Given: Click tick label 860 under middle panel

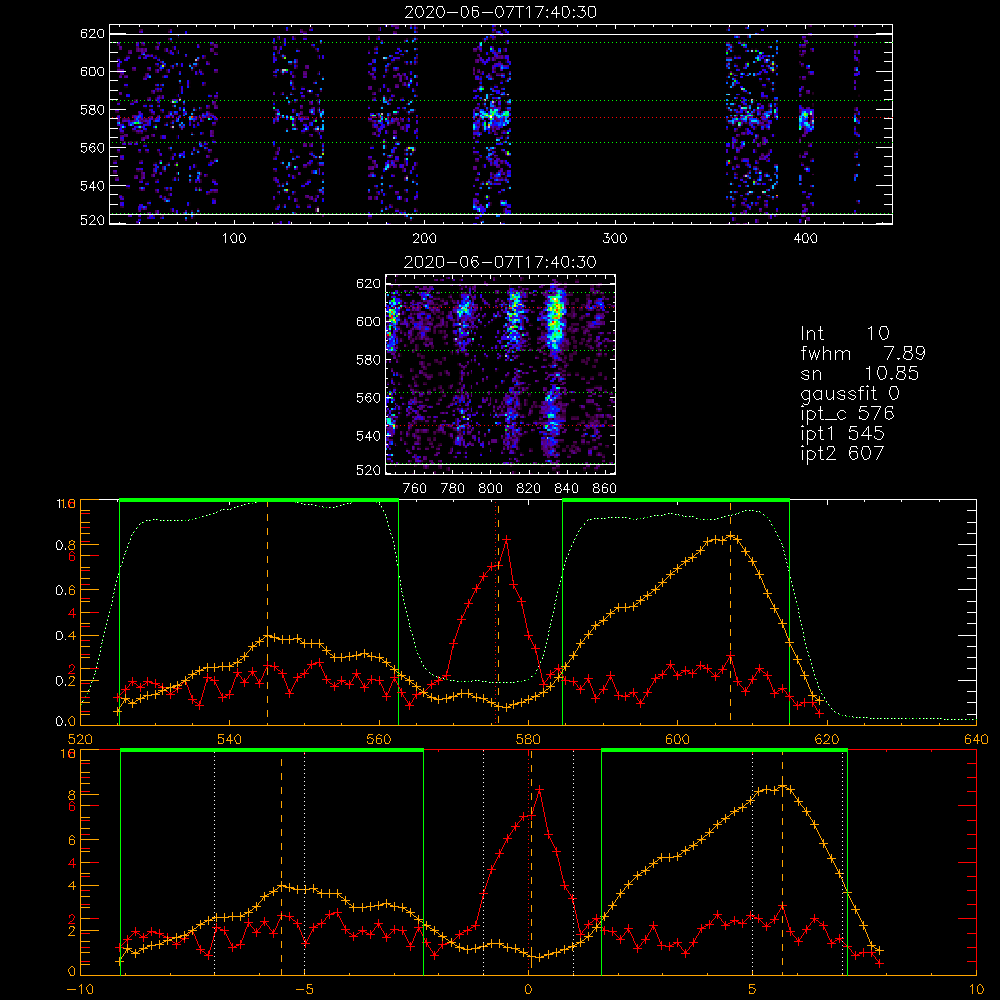Looking at the screenshot, I should [605, 489].
